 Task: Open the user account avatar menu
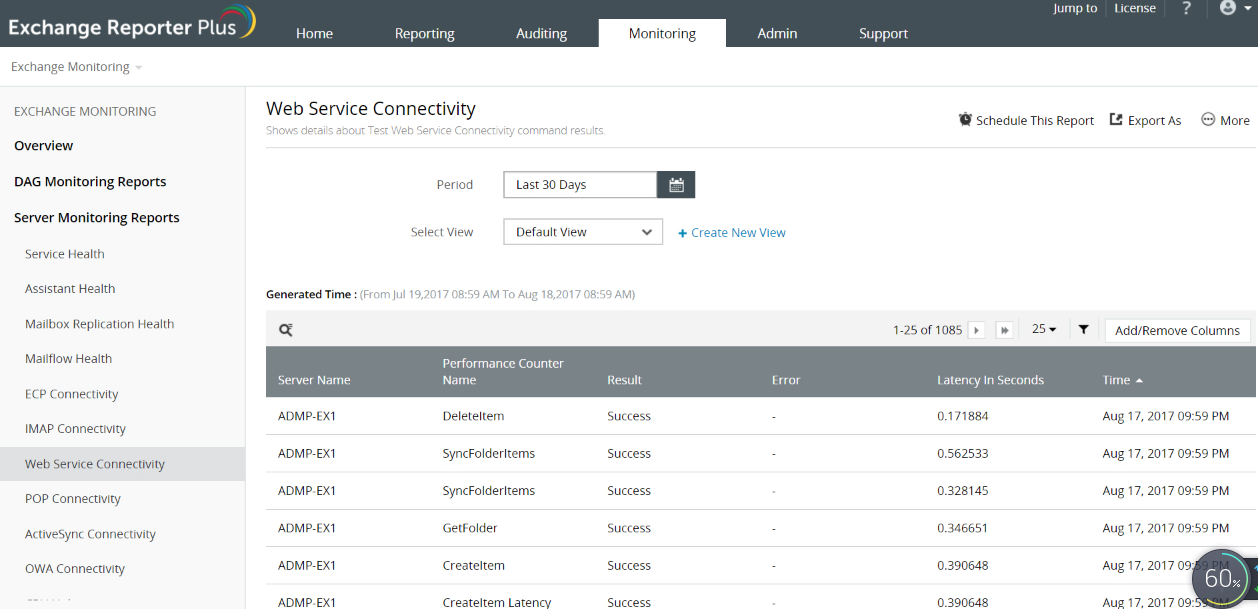coord(1236,8)
